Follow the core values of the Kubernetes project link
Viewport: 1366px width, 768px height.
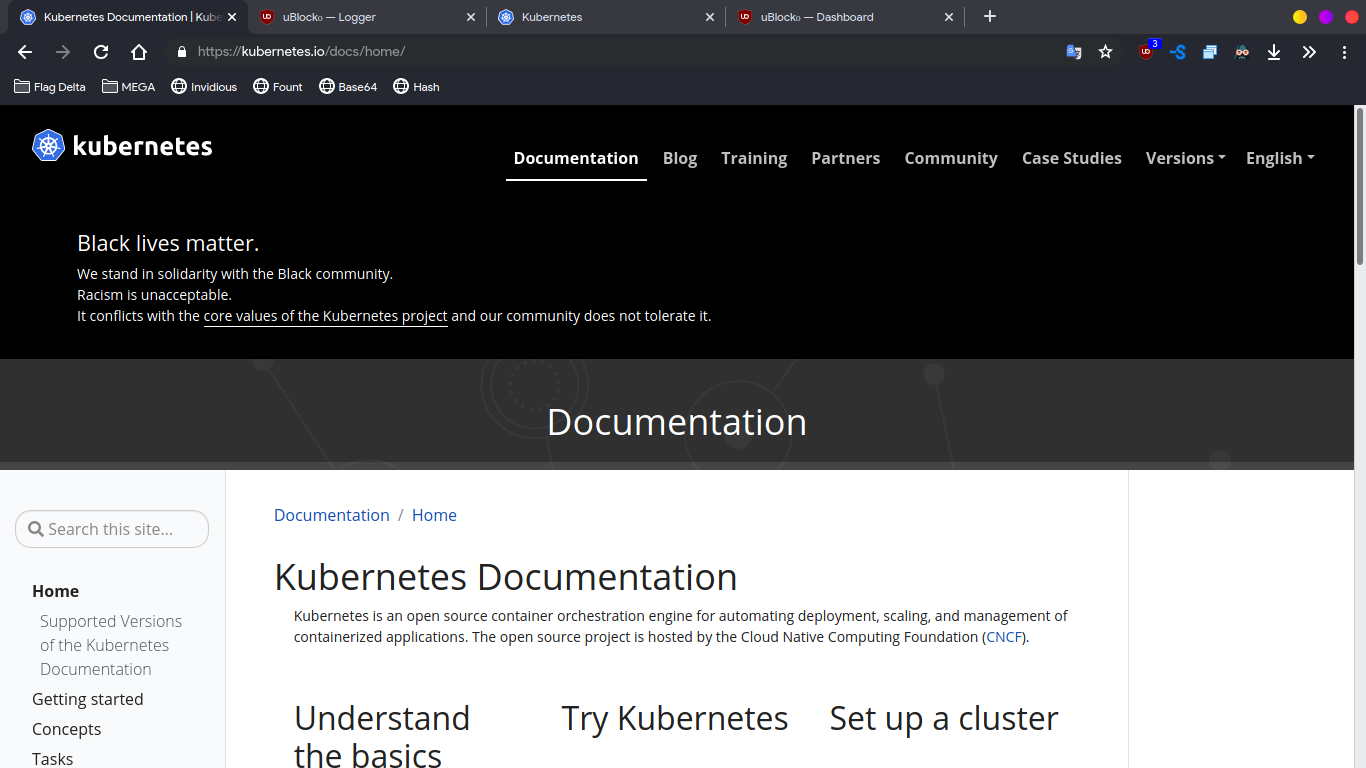tap(326, 316)
